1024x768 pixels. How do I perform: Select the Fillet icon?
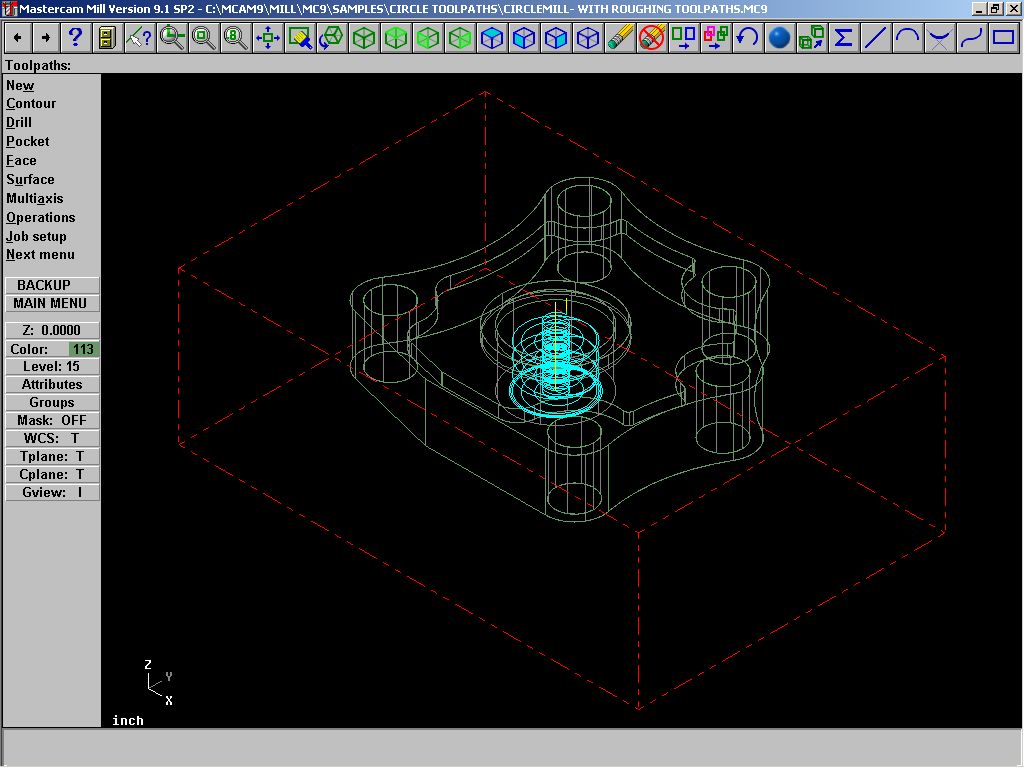pyautogui.click(x=939, y=38)
